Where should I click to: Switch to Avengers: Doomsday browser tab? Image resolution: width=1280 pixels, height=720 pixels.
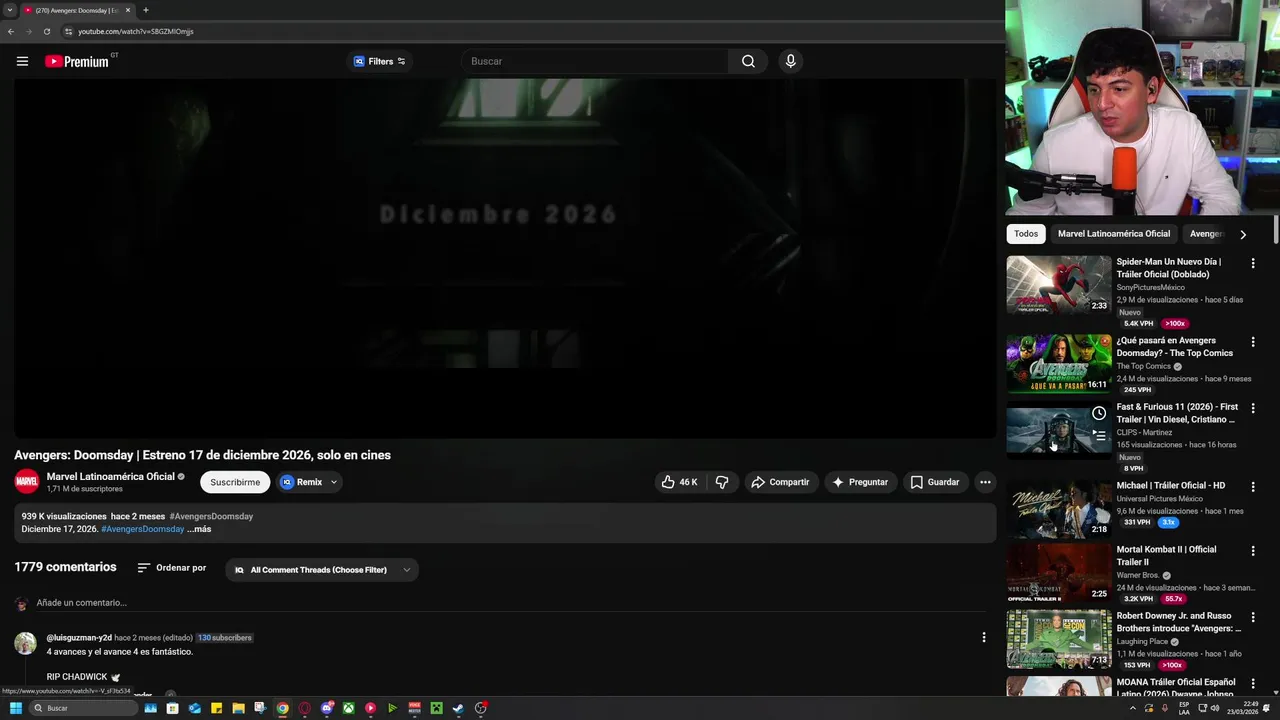(x=78, y=10)
